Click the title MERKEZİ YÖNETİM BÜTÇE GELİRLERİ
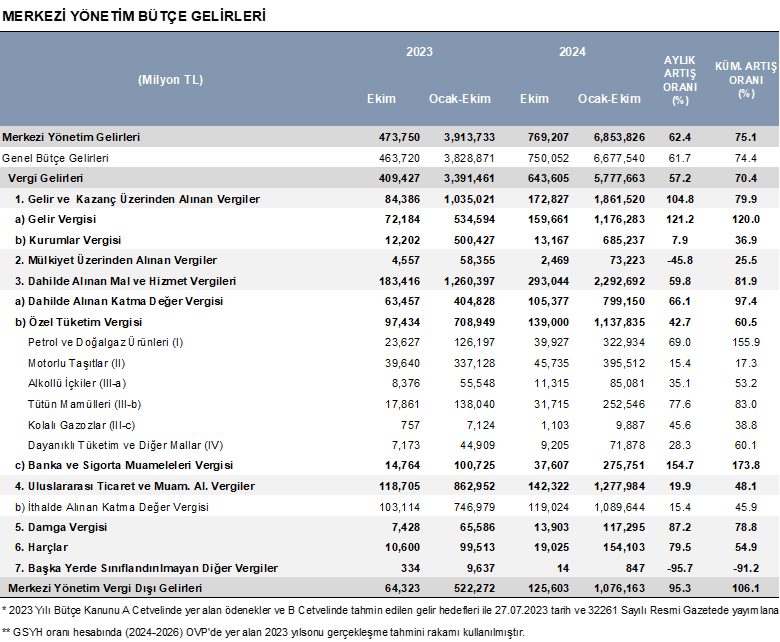Image resolution: width=780 pixels, height=642 pixels. pyautogui.click(x=134, y=16)
